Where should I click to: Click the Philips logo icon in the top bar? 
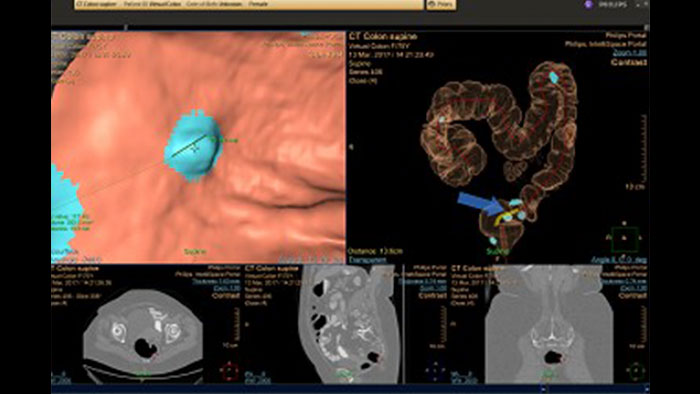588,4
